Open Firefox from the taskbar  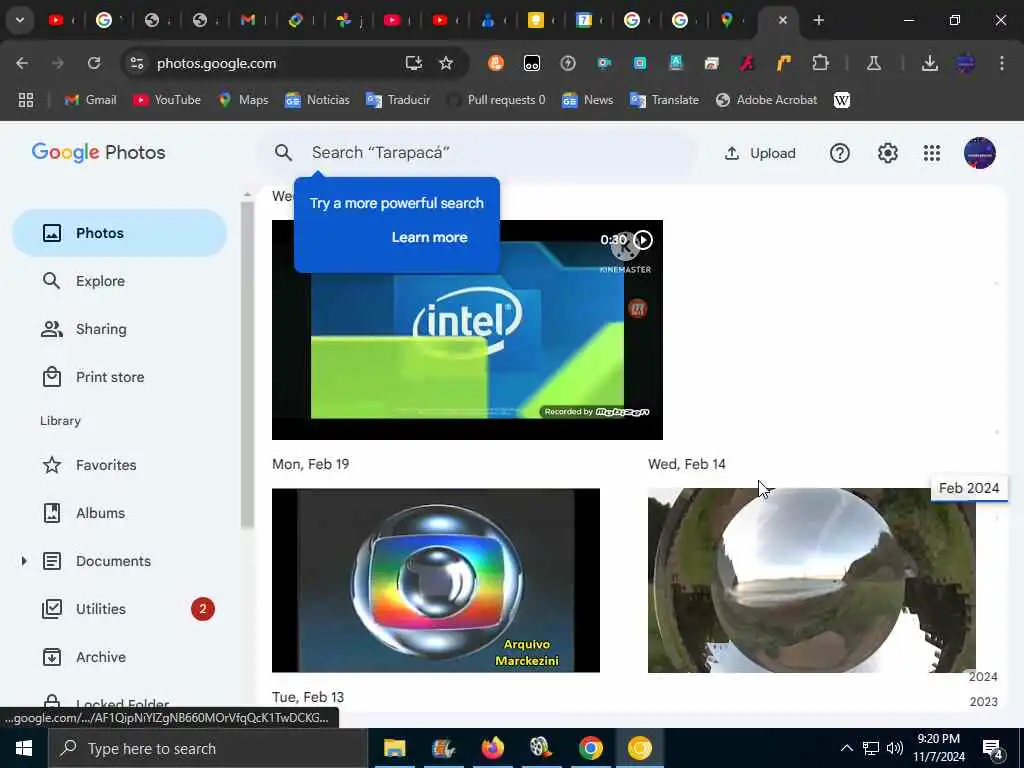pos(492,748)
